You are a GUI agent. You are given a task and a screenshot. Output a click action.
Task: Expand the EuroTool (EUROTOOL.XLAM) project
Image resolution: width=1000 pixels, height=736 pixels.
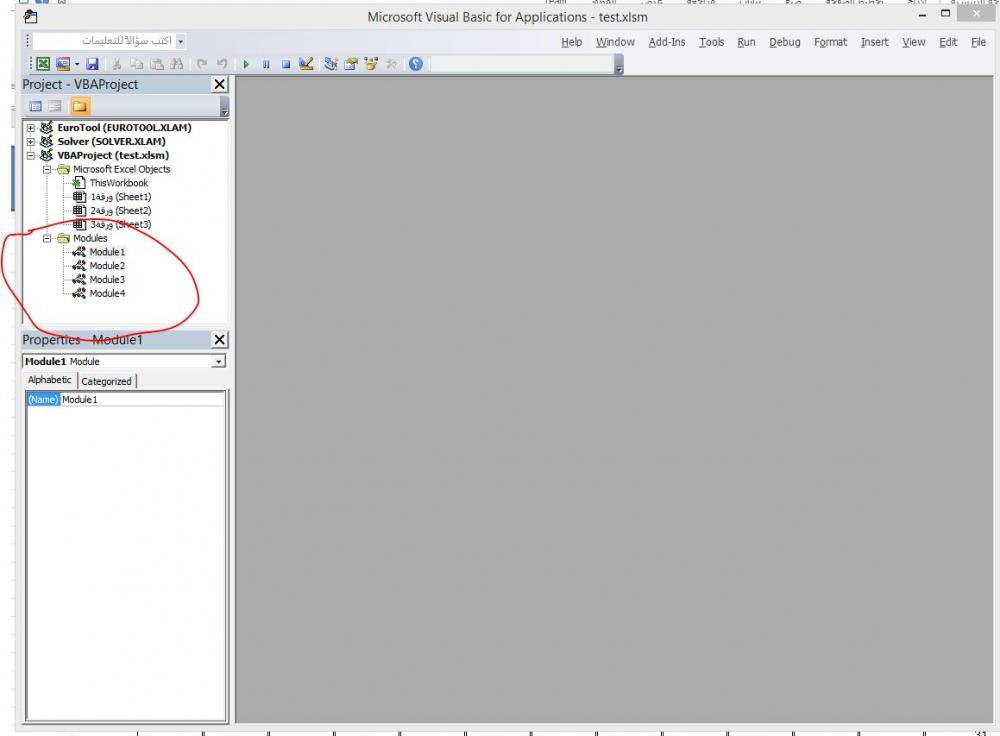[x=31, y=128]
